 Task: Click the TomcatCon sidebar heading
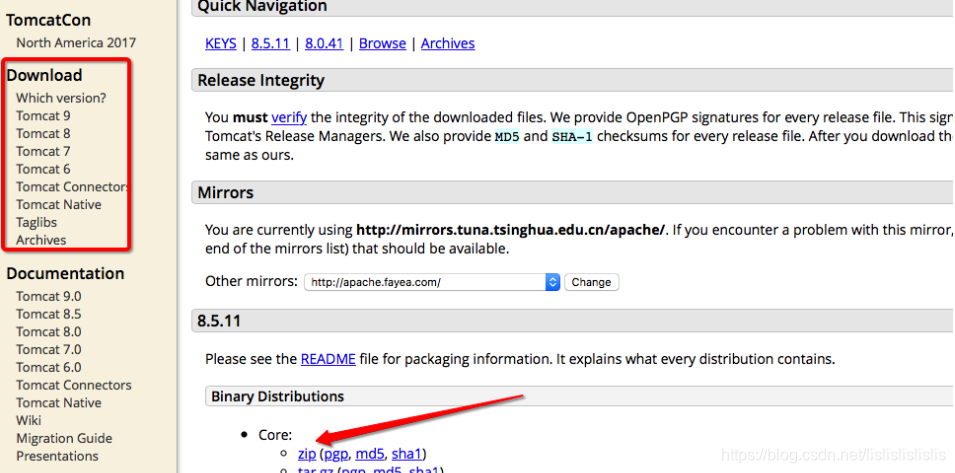pyautogui.click(x=49, y=20)
